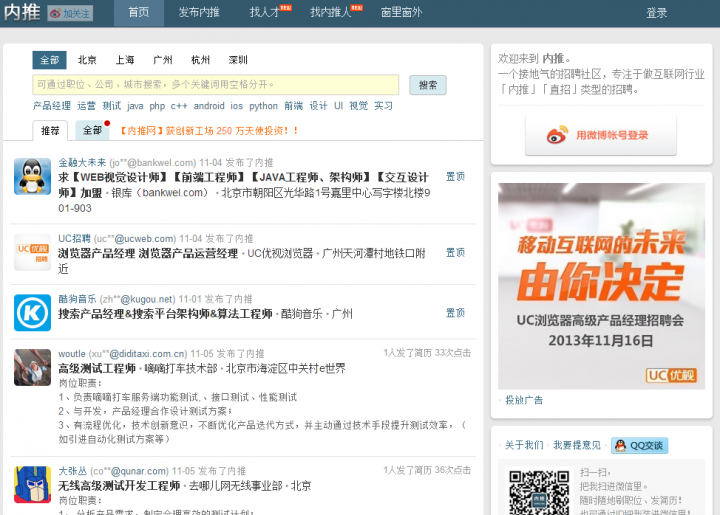720x515 pixels.
Task: Click the 测试 keyword link
Action: click(x=112, y=106)
